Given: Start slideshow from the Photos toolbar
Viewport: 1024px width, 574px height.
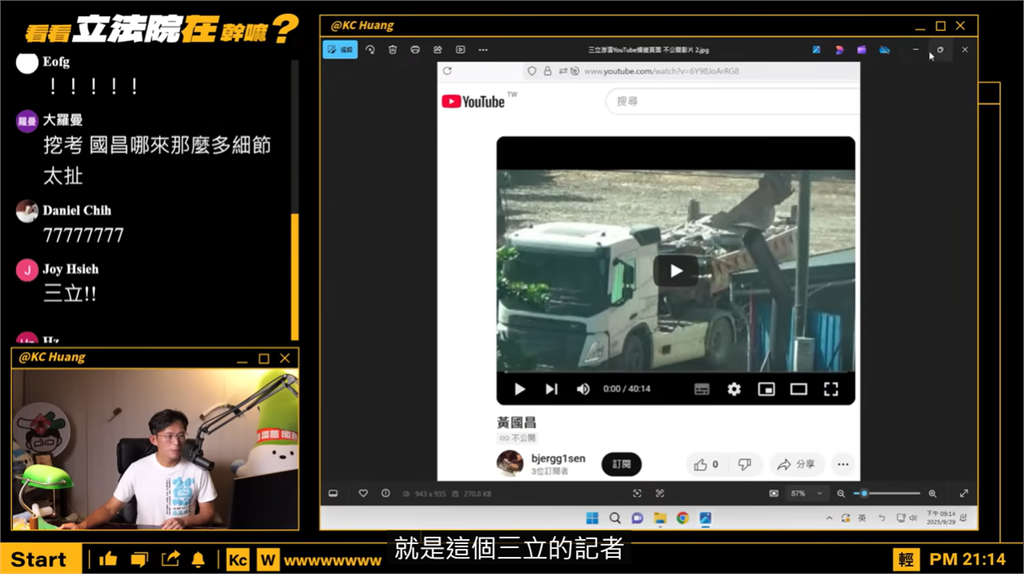Looking at the screenshot, I should tap(460, 49).
